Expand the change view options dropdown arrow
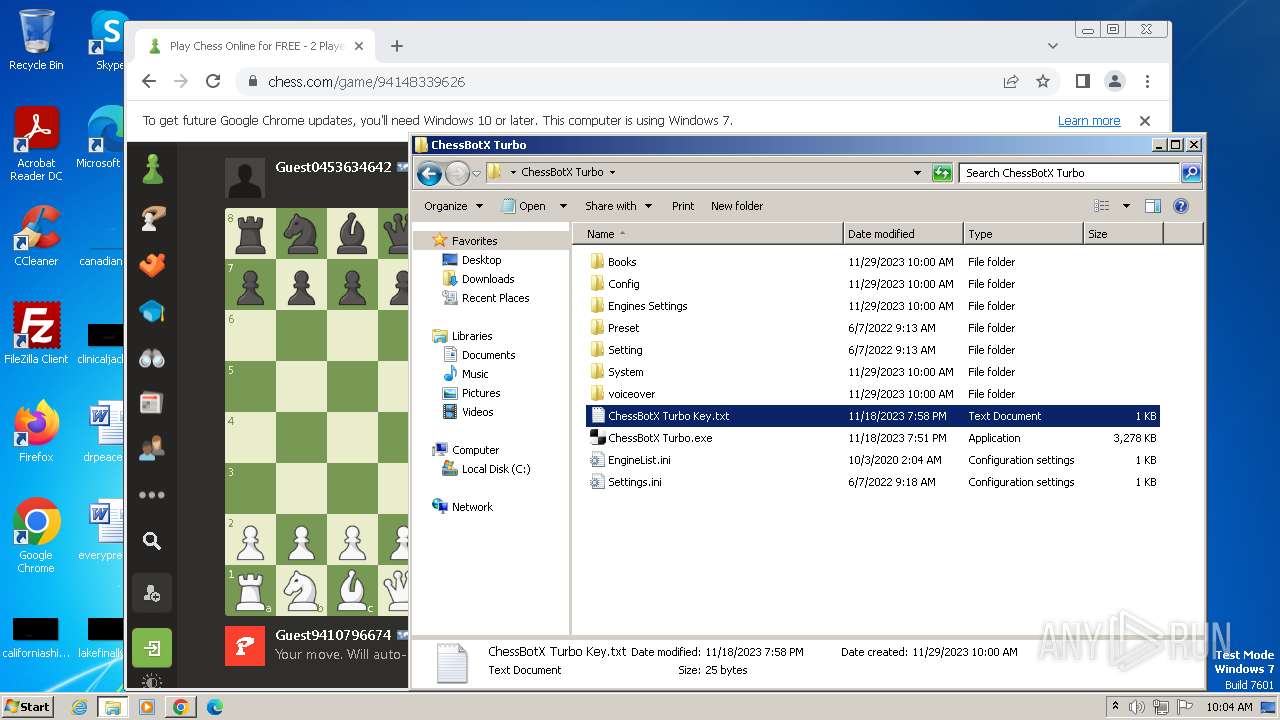 tap(1126, 206)
